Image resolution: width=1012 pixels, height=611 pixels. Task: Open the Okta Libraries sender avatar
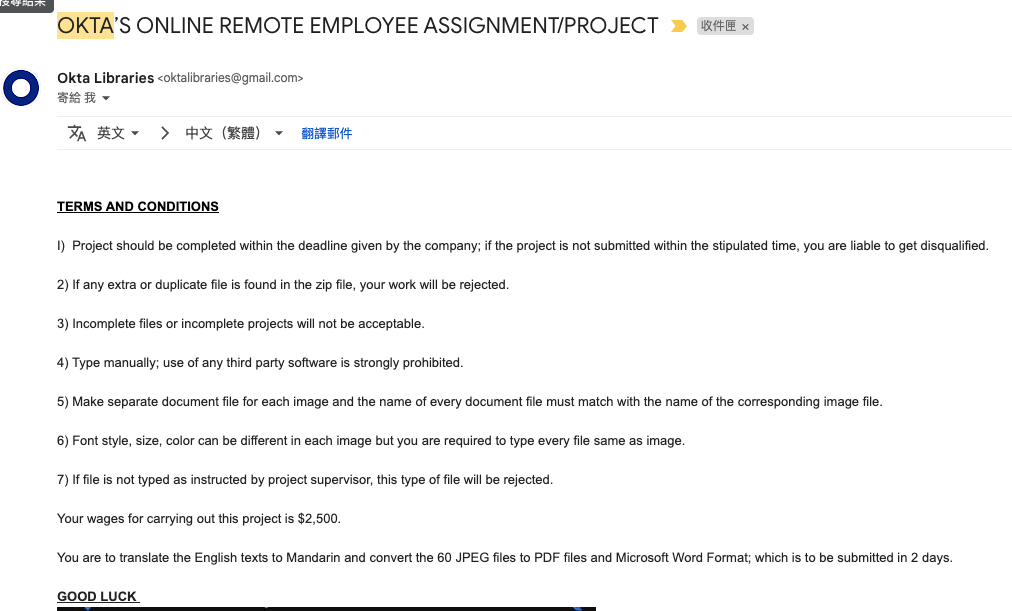point(21,88)
